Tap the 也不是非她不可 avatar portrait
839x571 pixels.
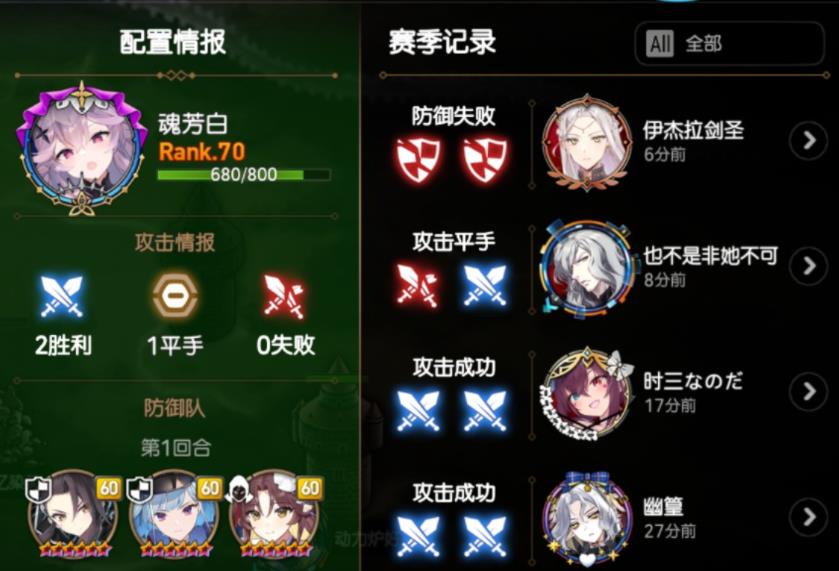pos(587,267)
